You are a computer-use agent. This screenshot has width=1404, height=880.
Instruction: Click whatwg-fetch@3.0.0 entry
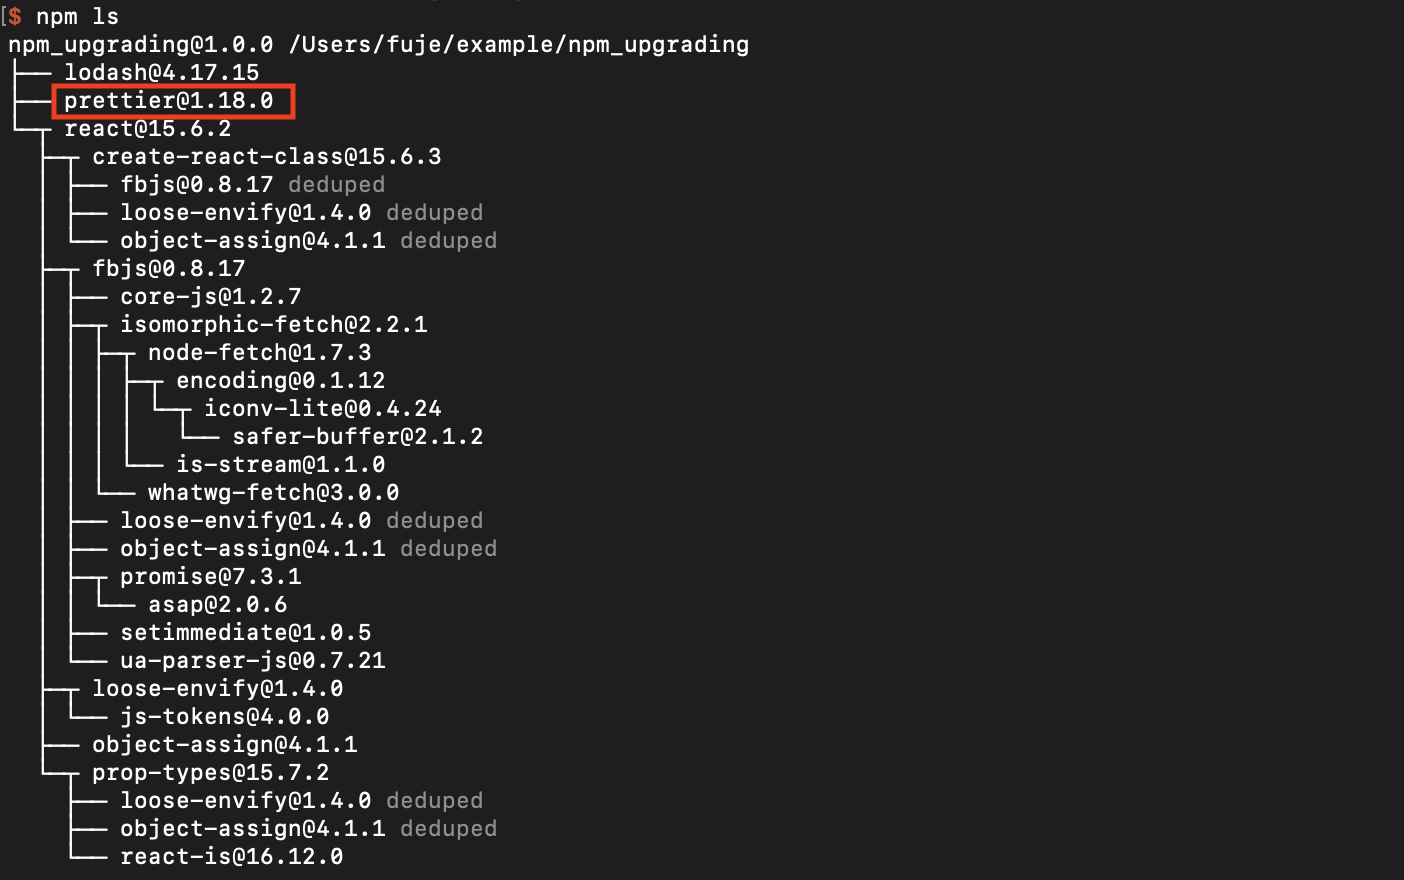click(x=273, y=493)
